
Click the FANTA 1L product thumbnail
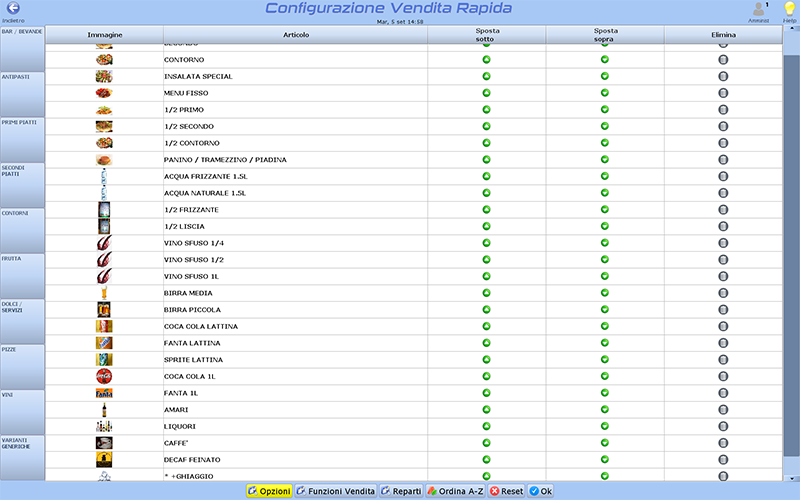click(x=104, y=393)
